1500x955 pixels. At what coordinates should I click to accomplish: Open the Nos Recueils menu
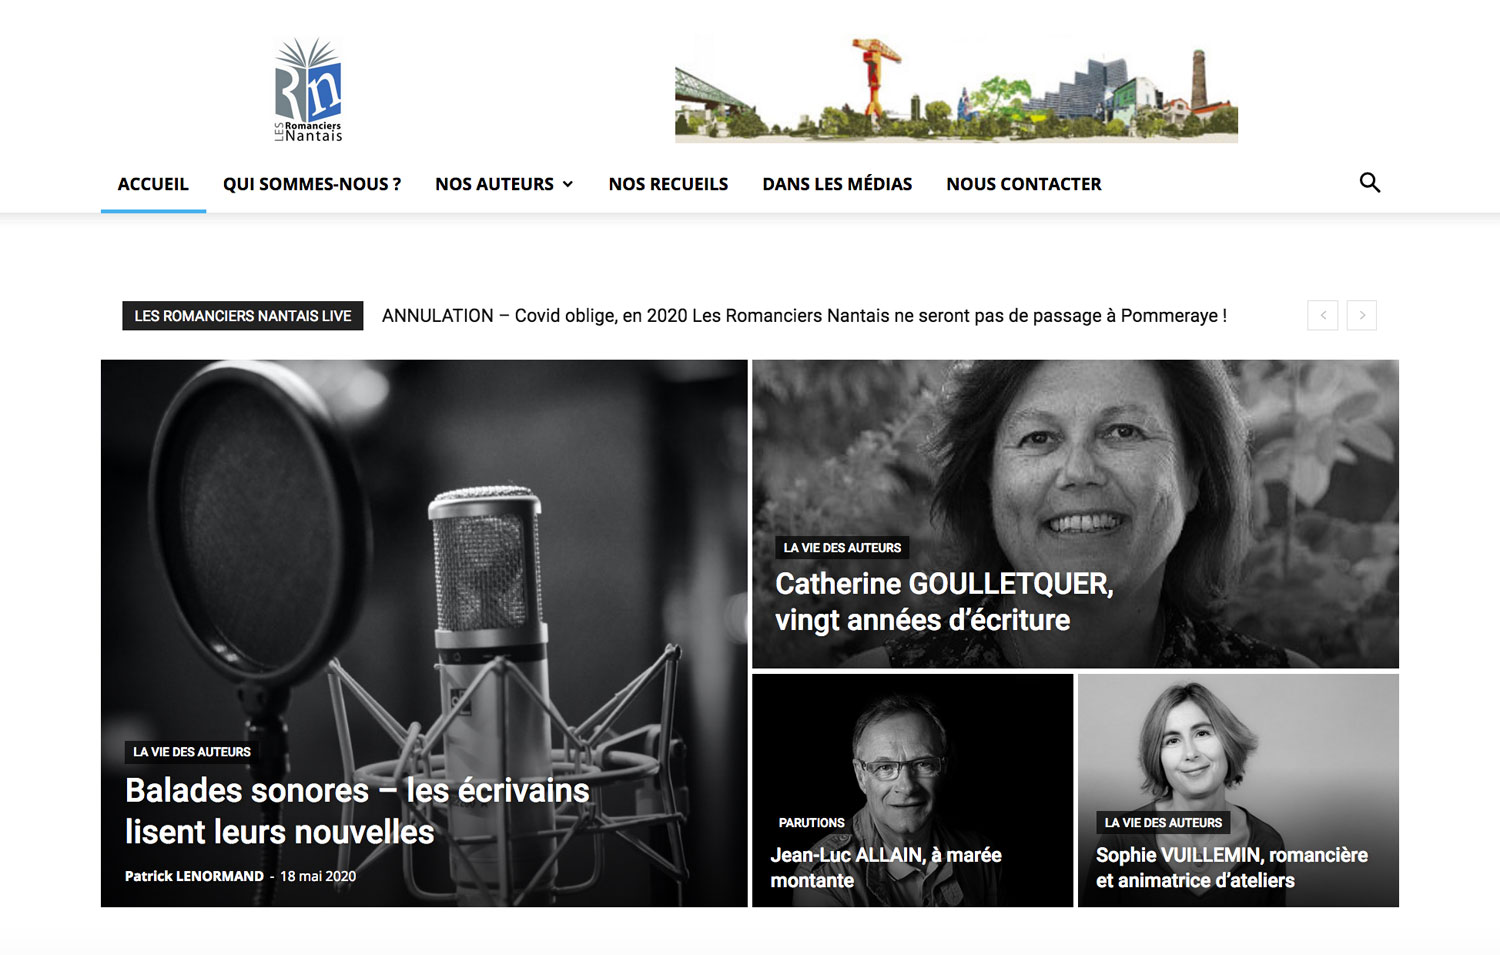point(668,184)
